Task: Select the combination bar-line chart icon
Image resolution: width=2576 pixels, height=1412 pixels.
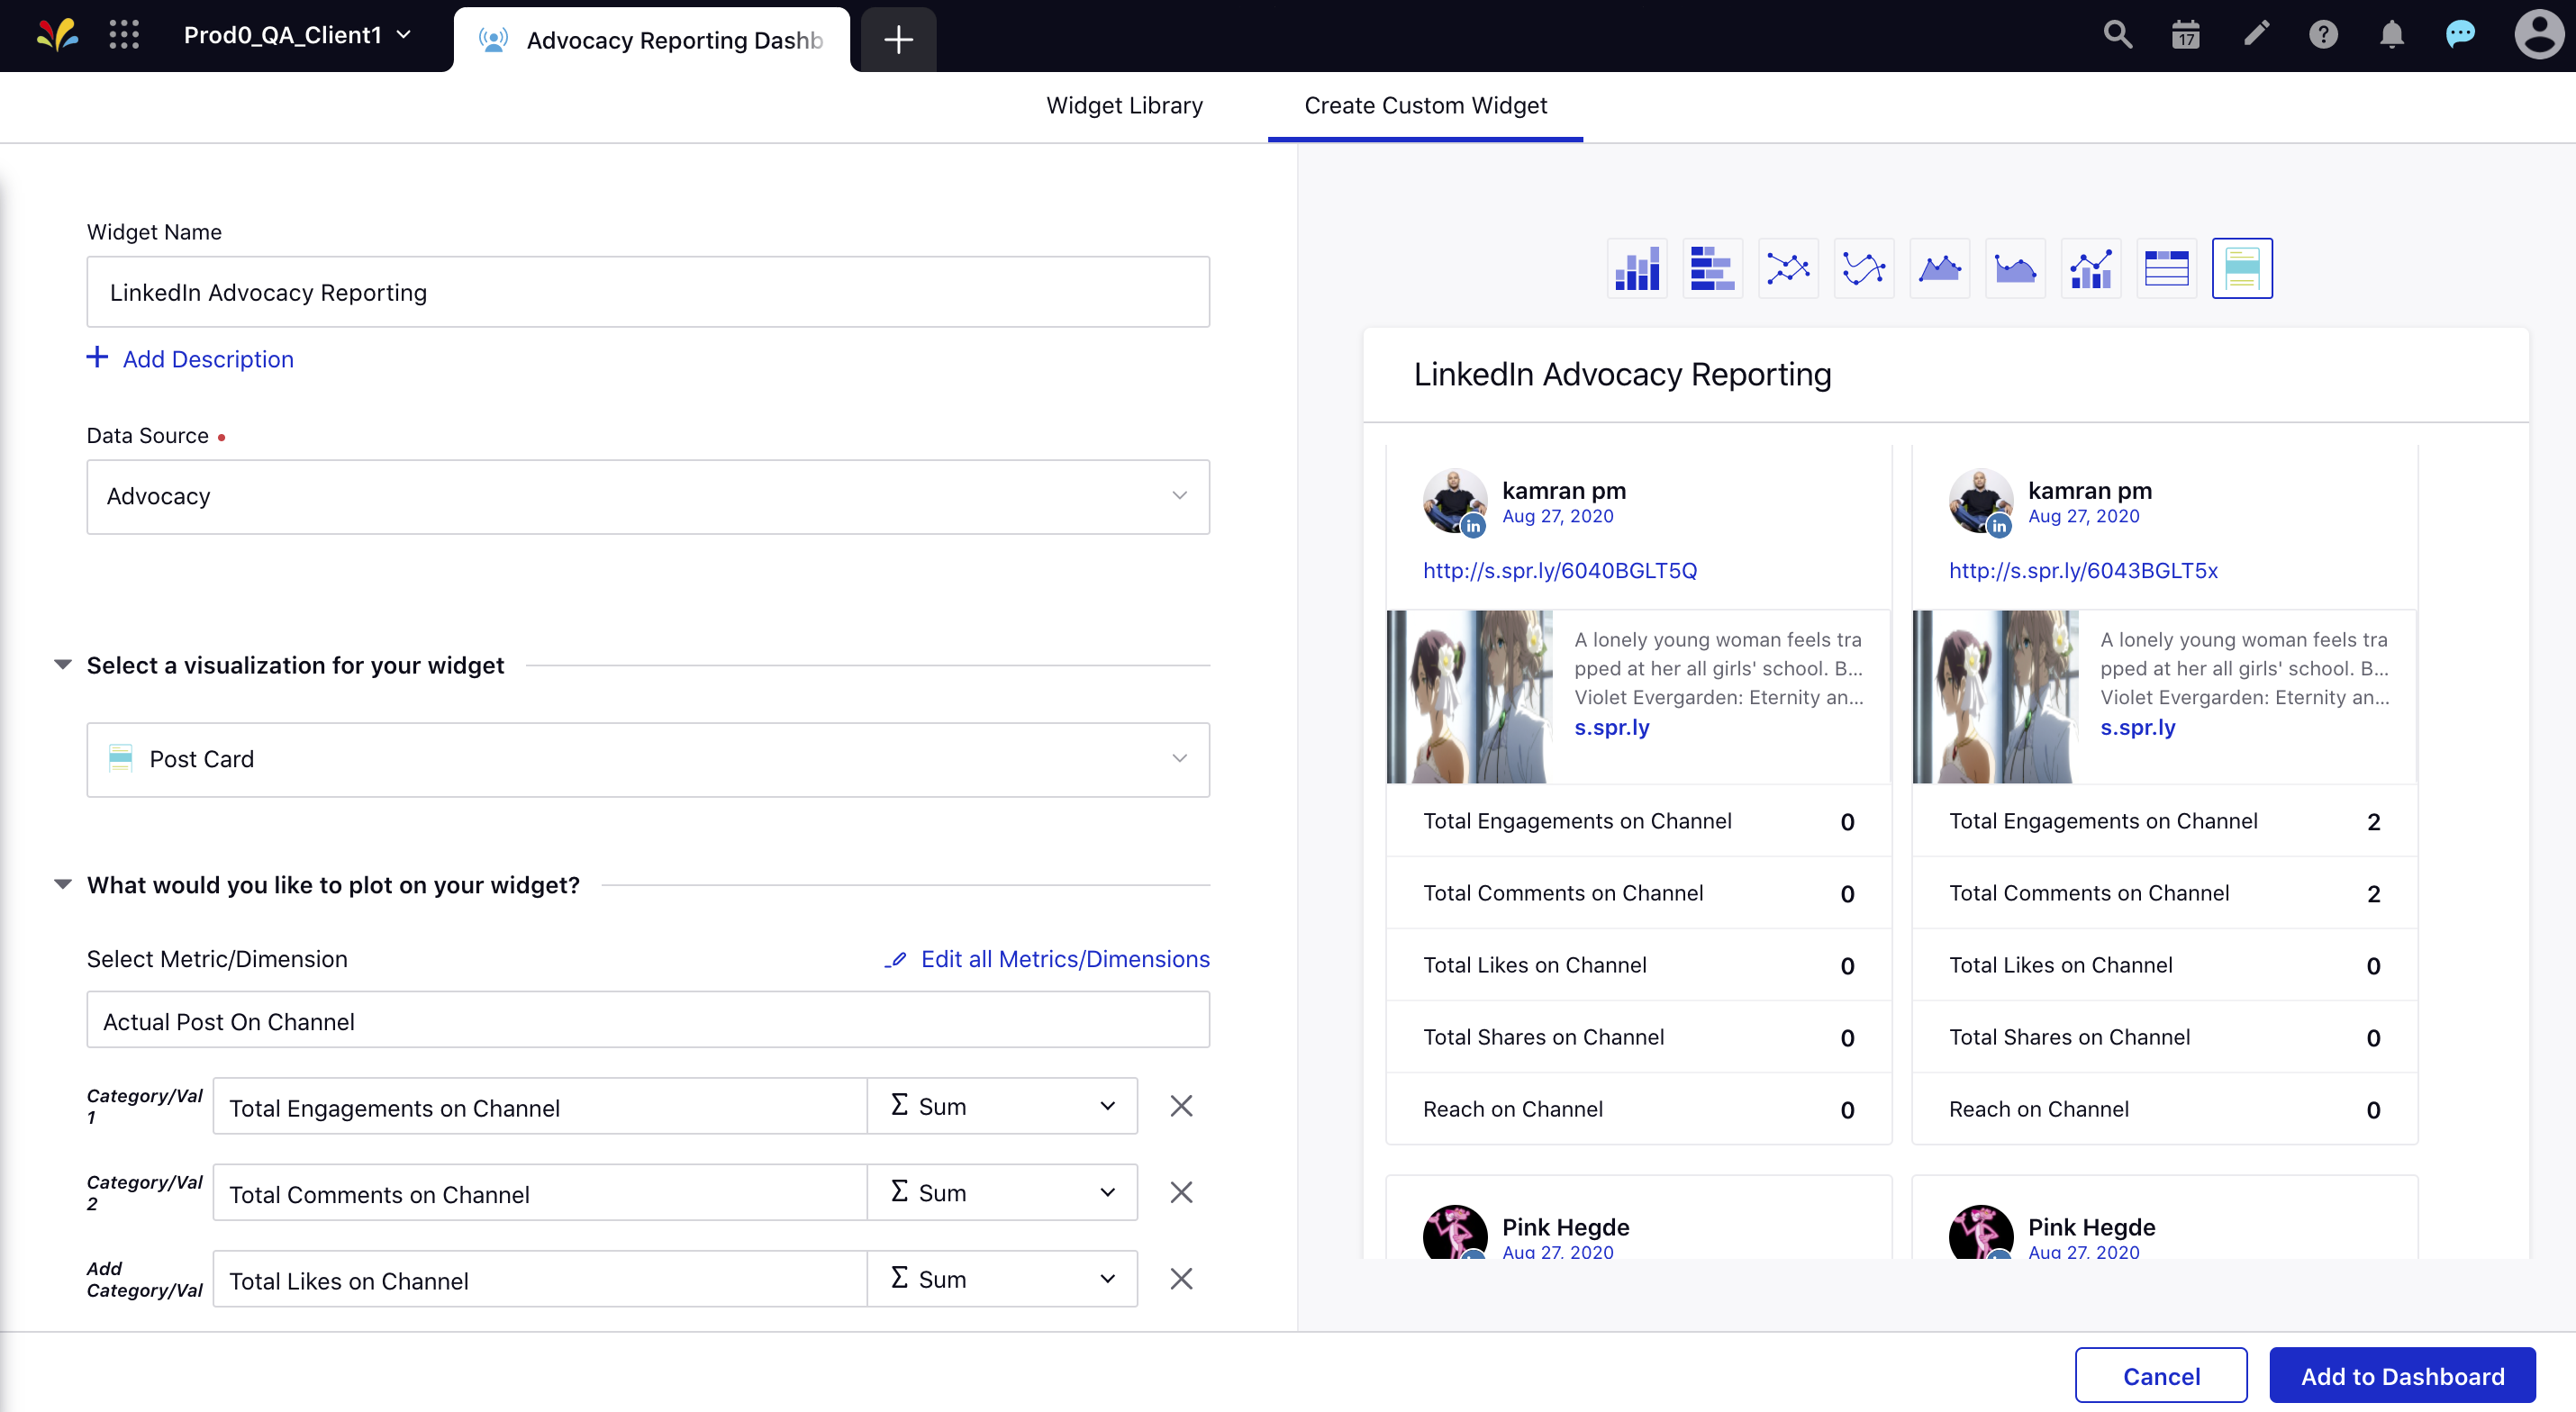Action: 2091,268
